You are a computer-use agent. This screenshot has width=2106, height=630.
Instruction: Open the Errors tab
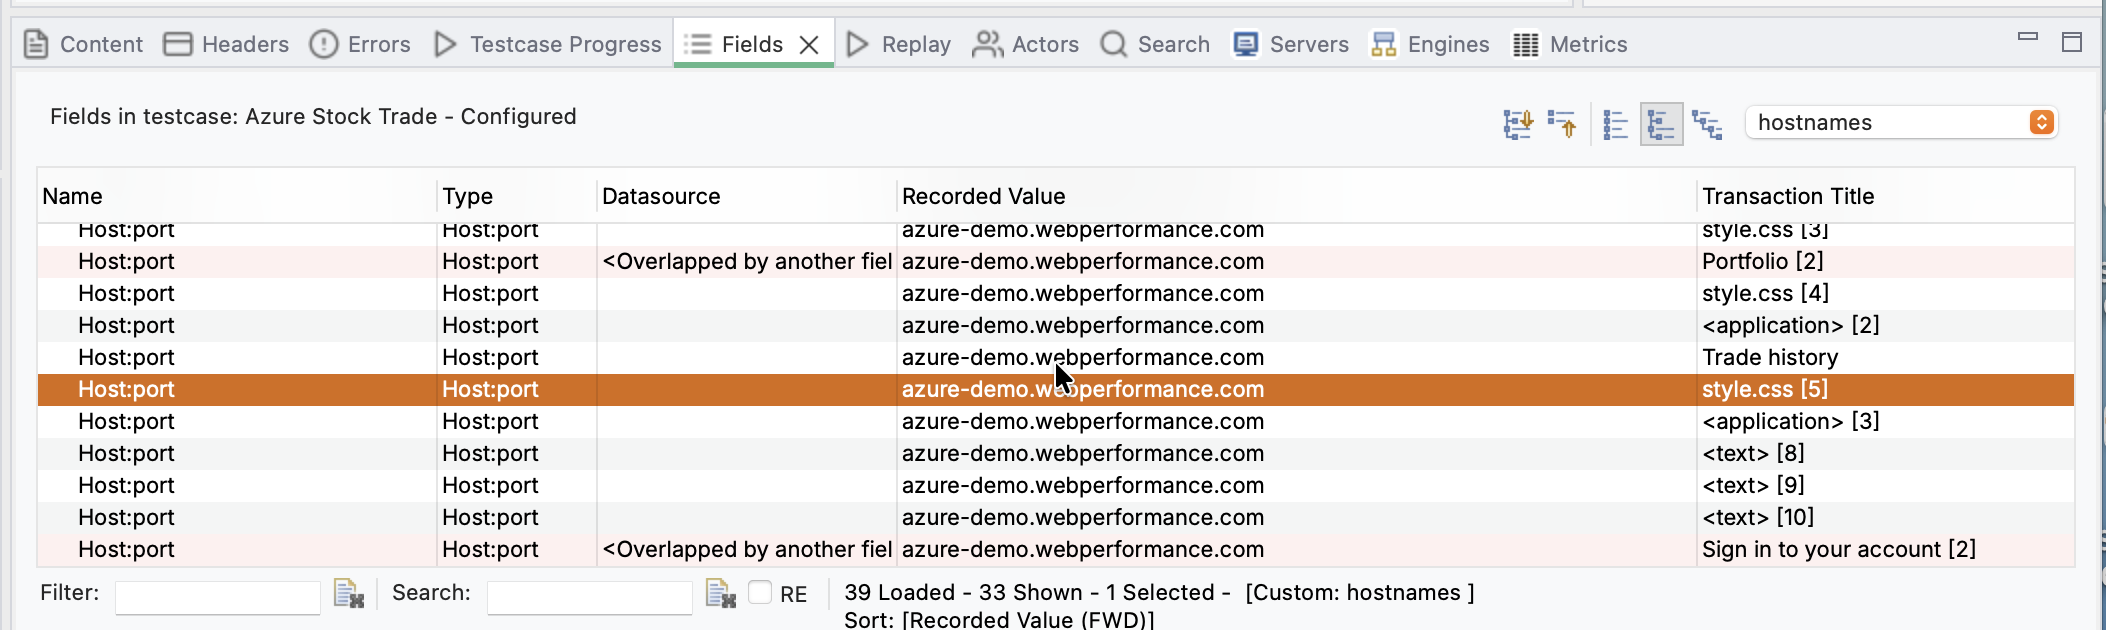360,44
